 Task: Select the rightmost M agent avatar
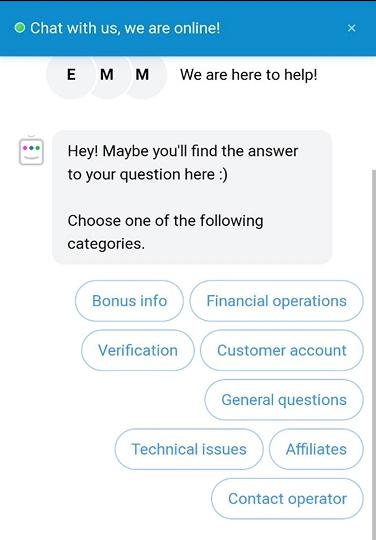click(143, 75)
